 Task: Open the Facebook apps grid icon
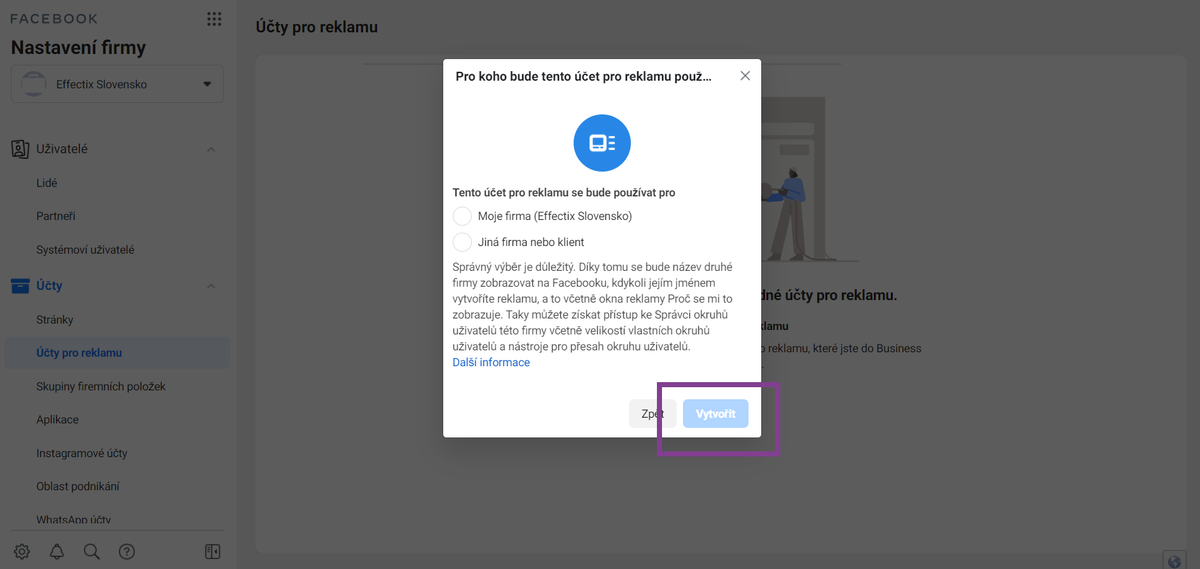coord(214,19)
